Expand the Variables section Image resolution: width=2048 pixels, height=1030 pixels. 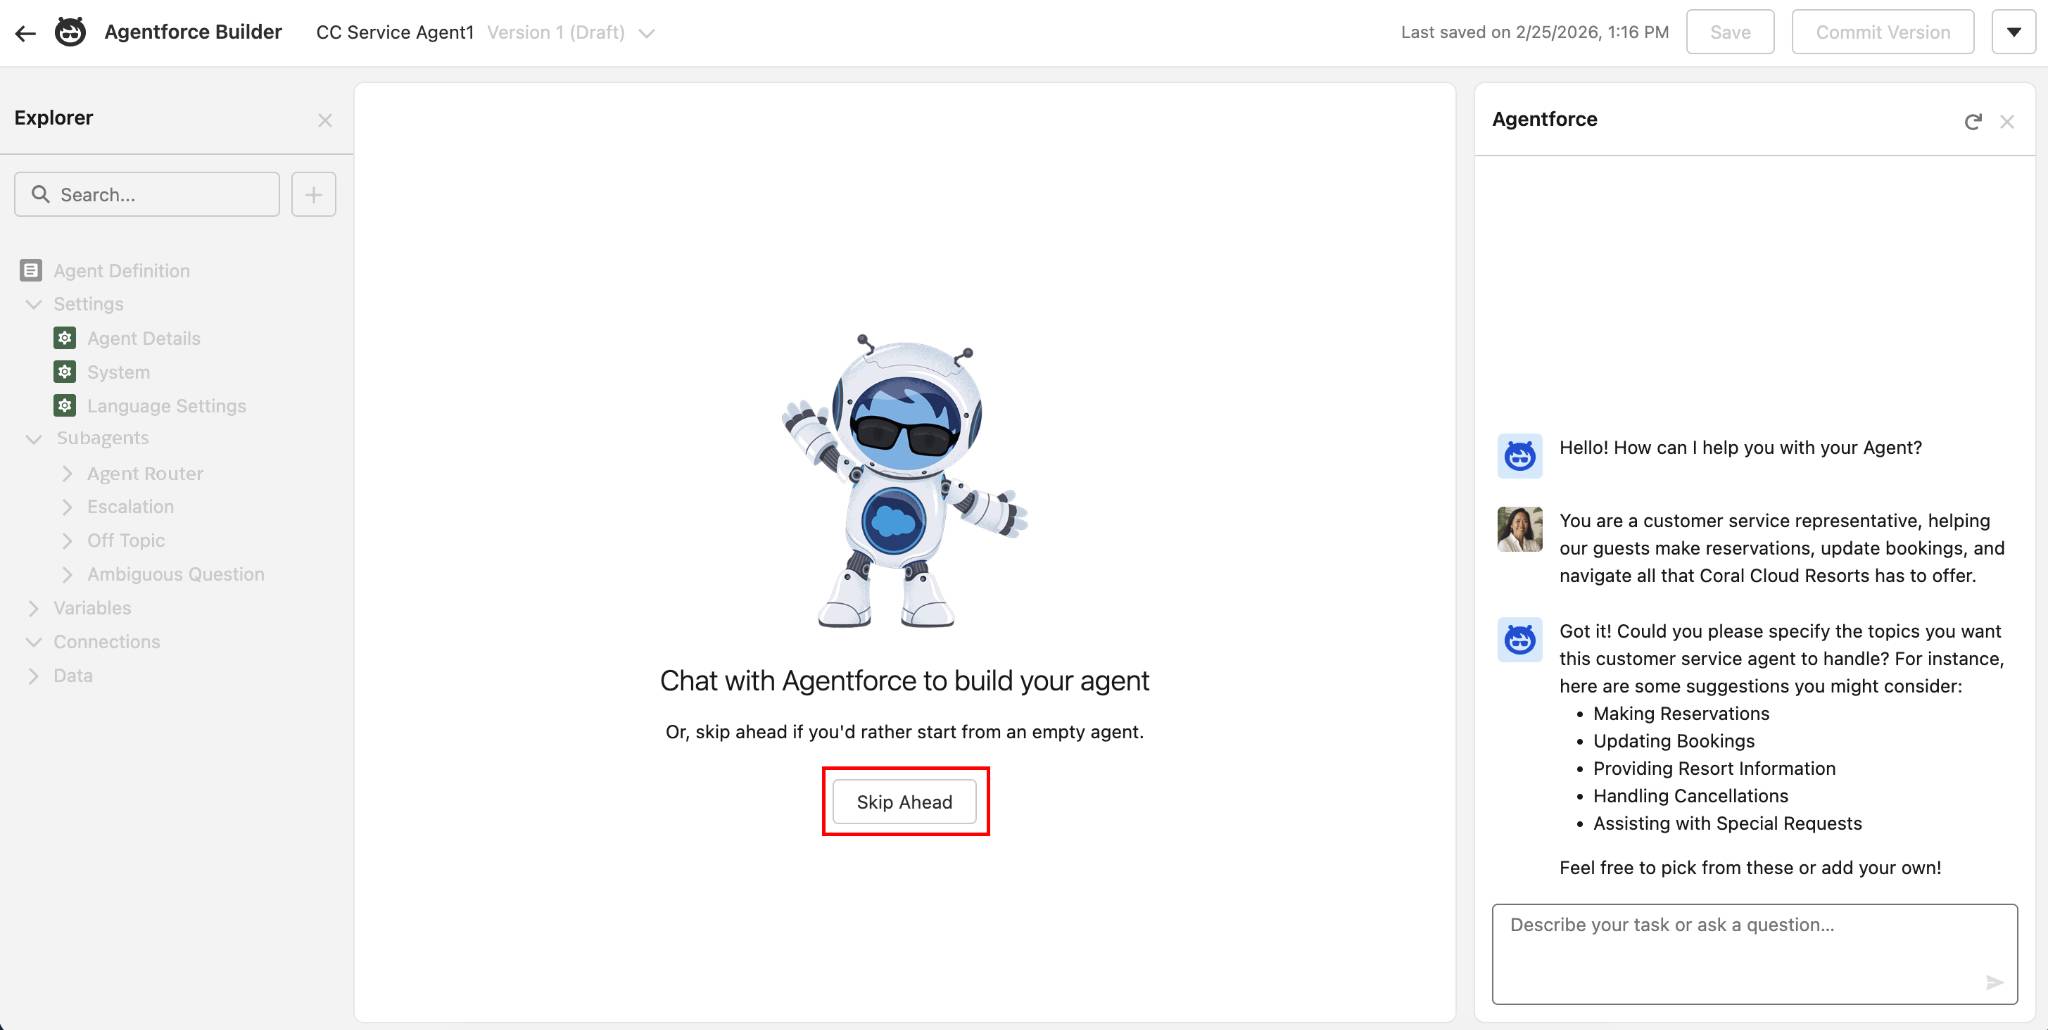click(x=34, y=608)
